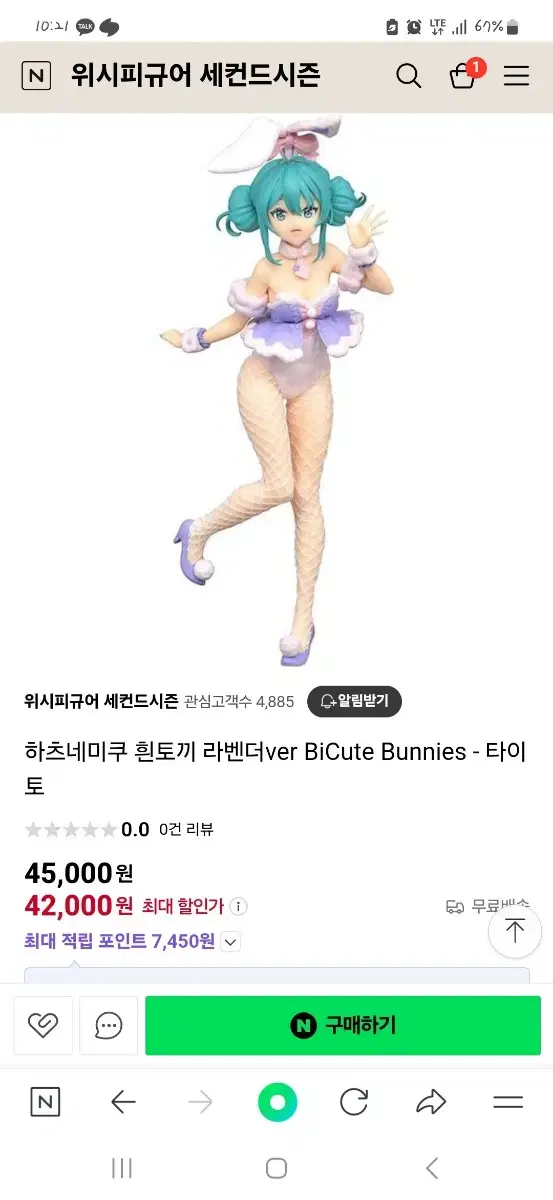Tap the Android recent apps button
Viewport: 553px width, 1200px height.
pyautogui.click(x=122, y=1168)
